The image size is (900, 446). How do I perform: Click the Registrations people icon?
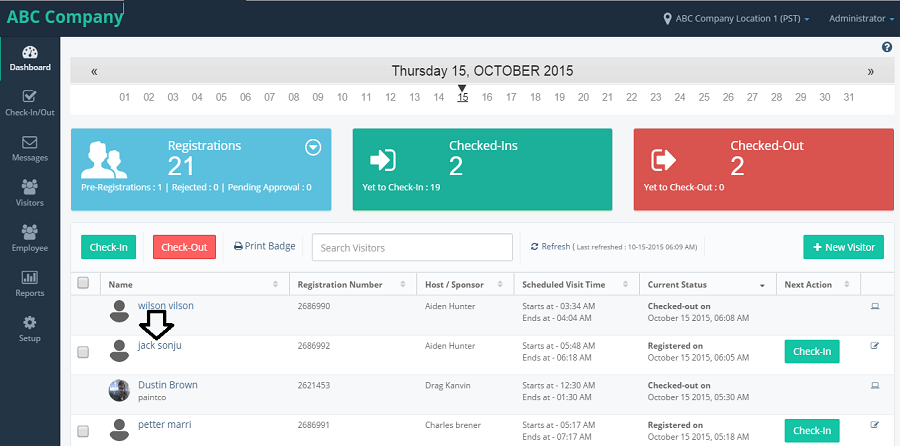(x=104, y=160)
